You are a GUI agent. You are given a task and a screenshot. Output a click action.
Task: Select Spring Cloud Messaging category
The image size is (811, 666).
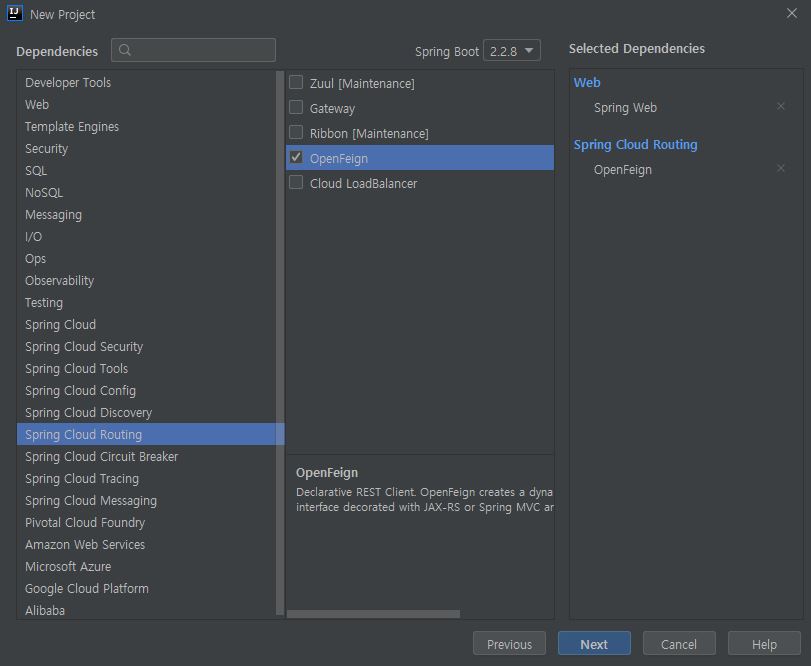click(146, 501)
